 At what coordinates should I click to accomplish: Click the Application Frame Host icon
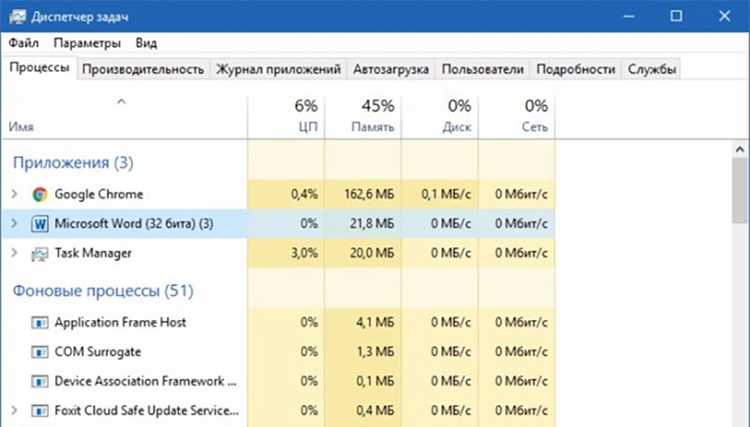[x=40, y=323]
